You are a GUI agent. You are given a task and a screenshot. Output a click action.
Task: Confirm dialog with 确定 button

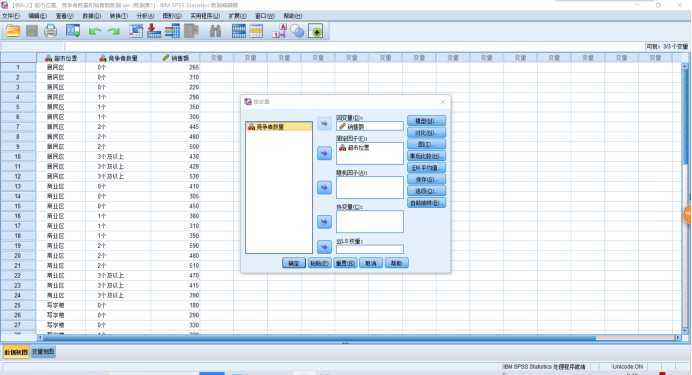point(293,263)
